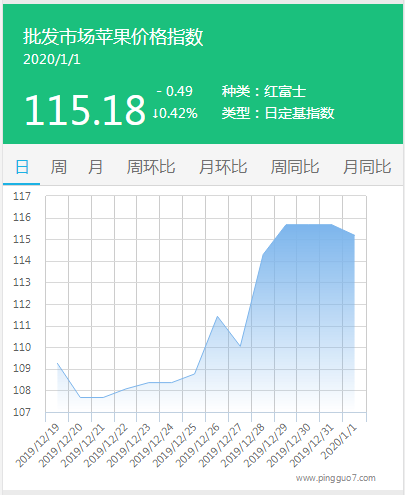Select the 日 daily tab

click(22, 167)
